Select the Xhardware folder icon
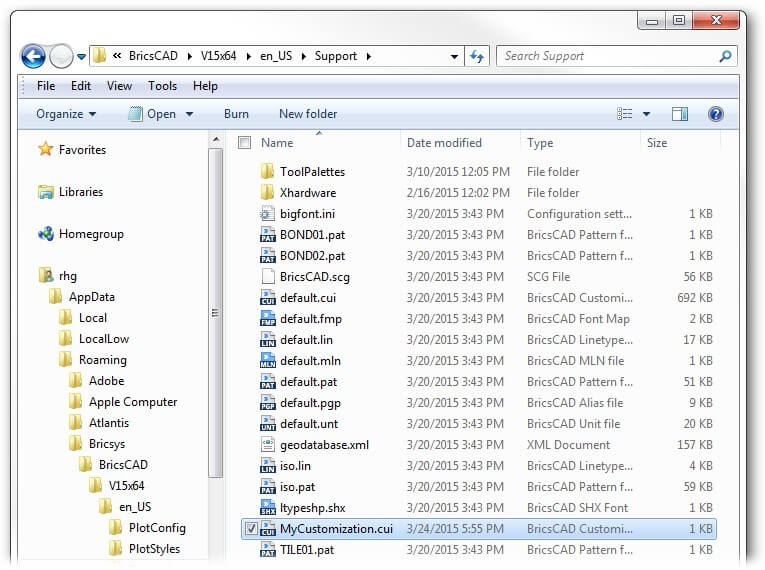The width and height of the screenshot is (765, 570). click(267, 192)
